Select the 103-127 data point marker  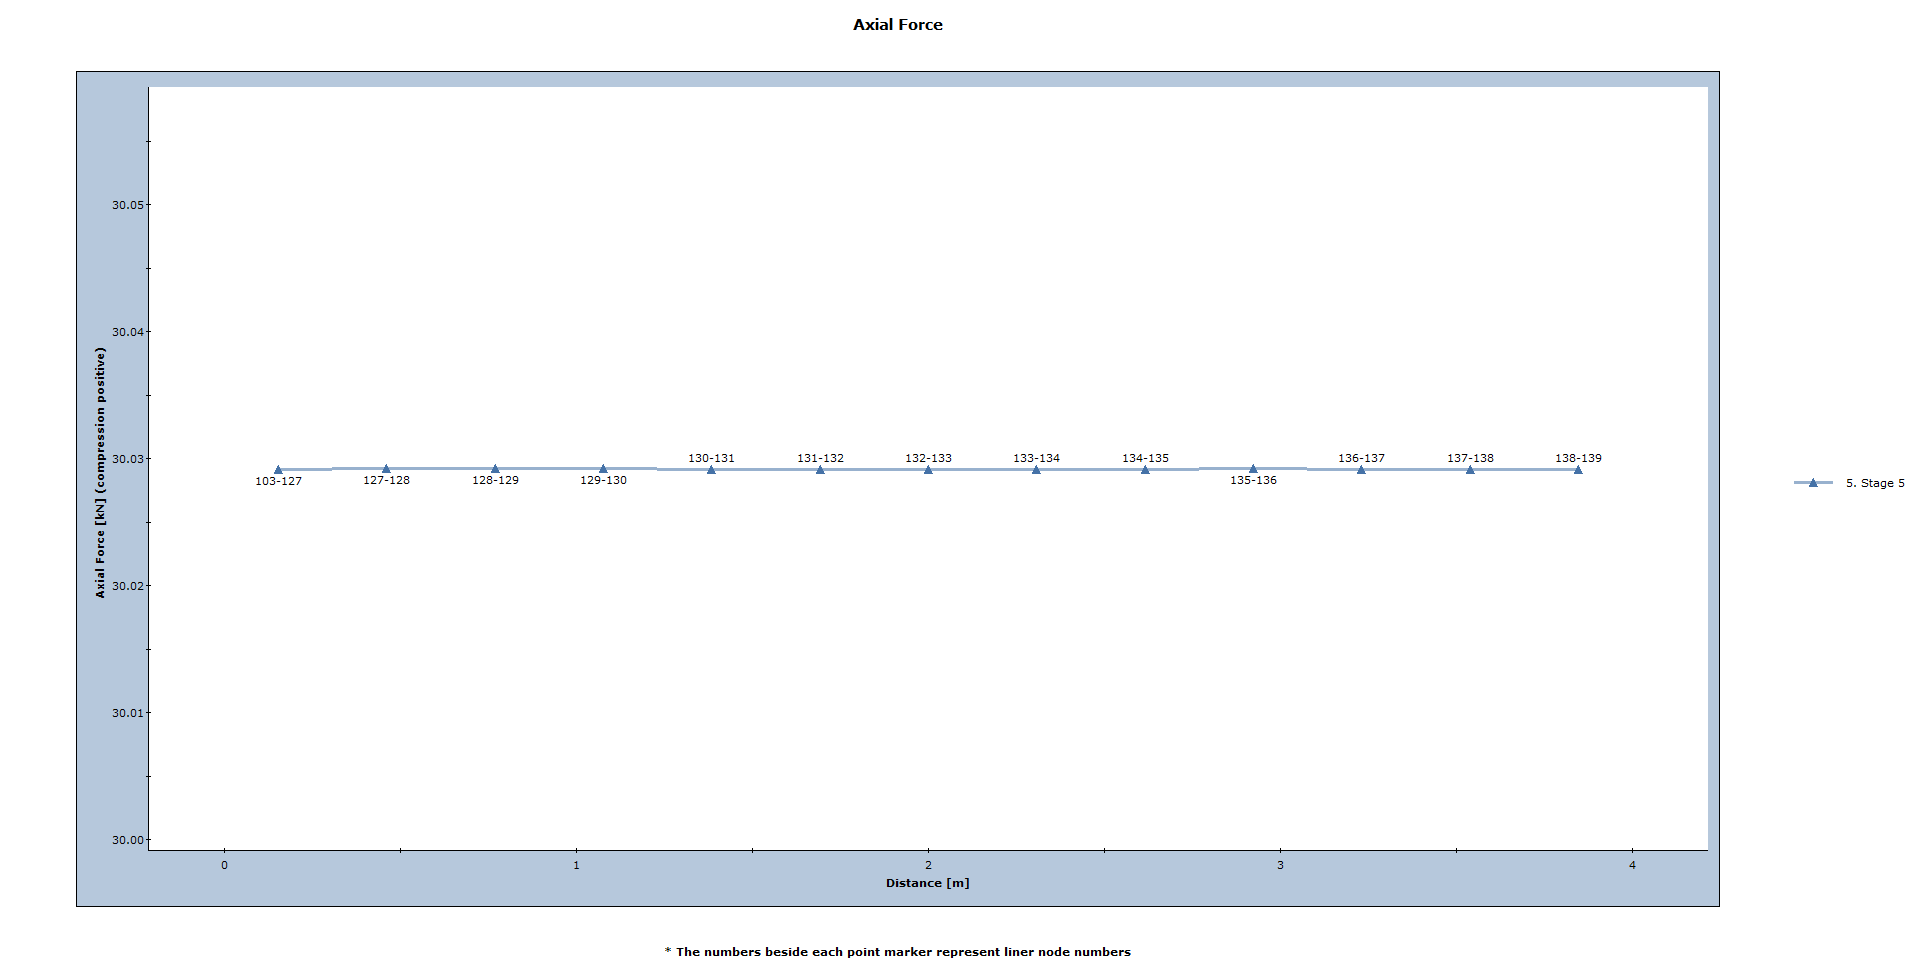[280, 468]
